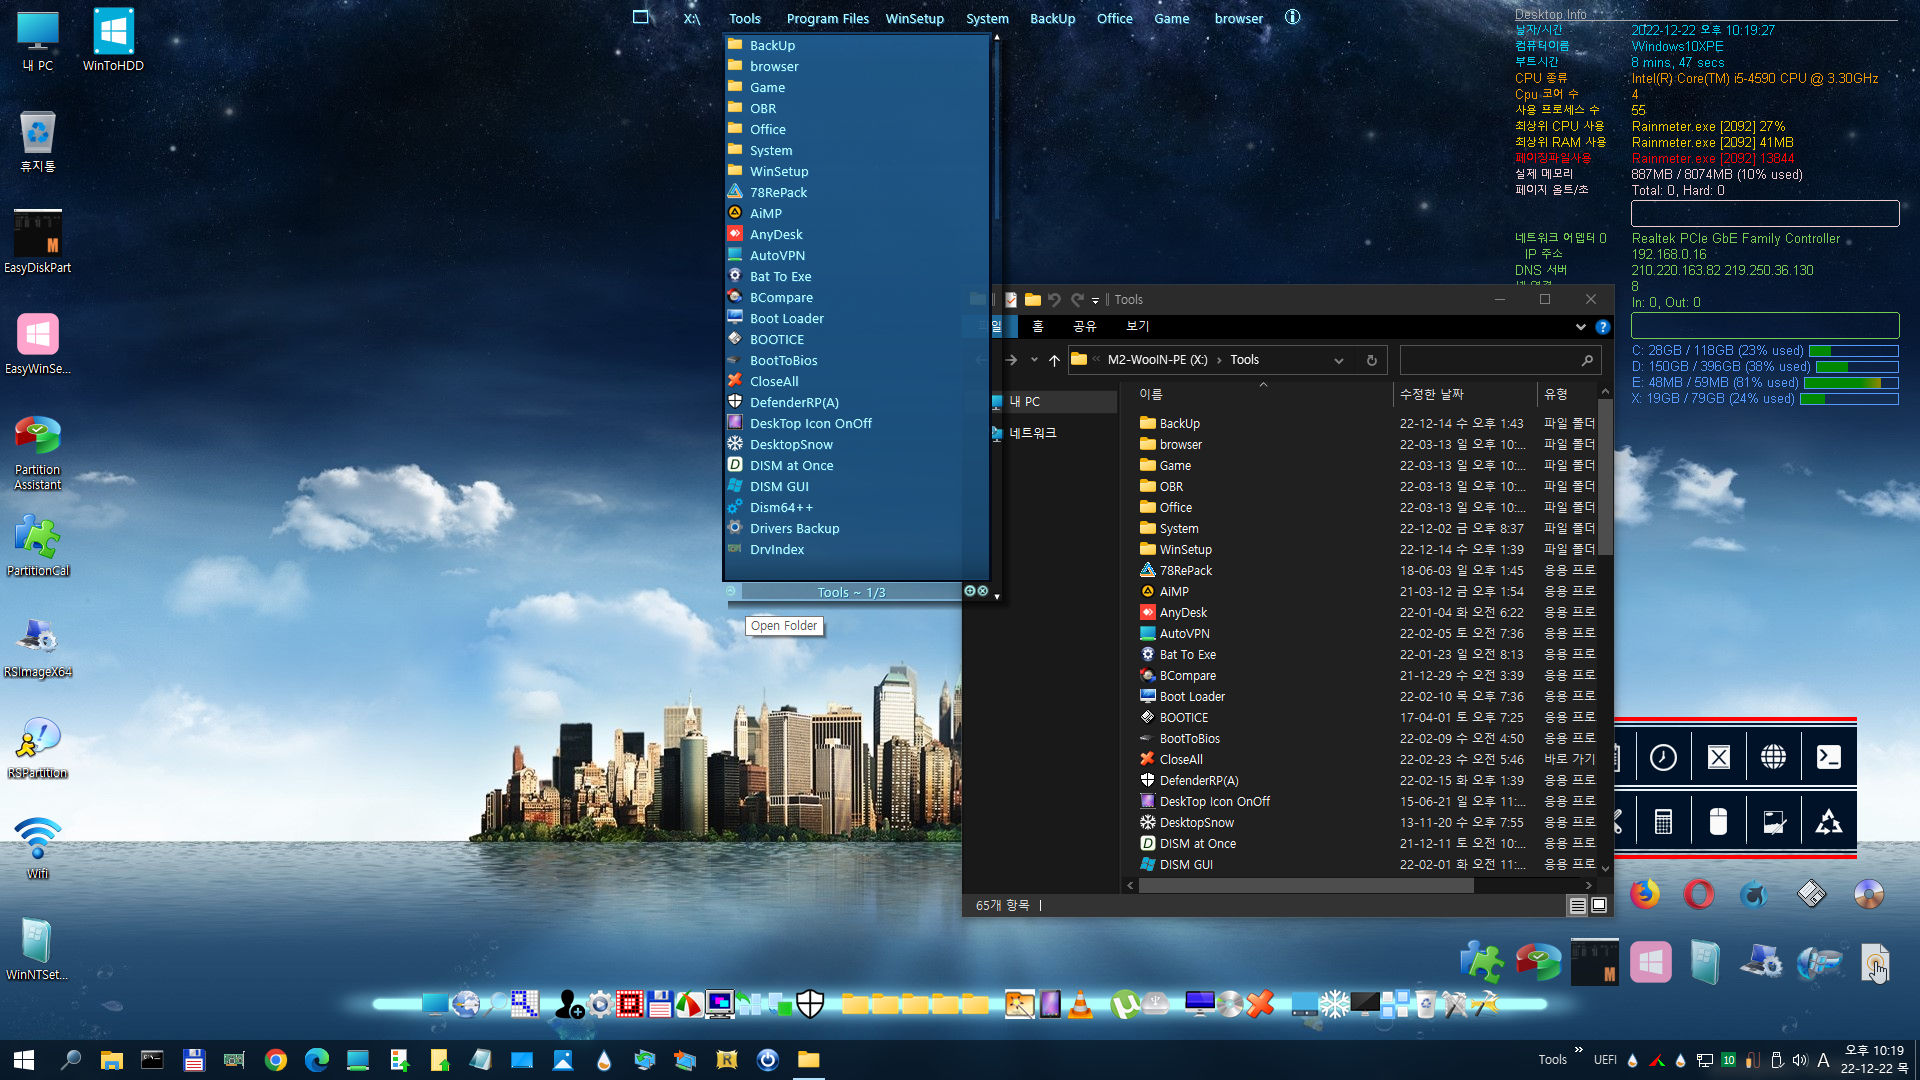
Task: Launch Partition Assistant from desktop
Action: 38,453
